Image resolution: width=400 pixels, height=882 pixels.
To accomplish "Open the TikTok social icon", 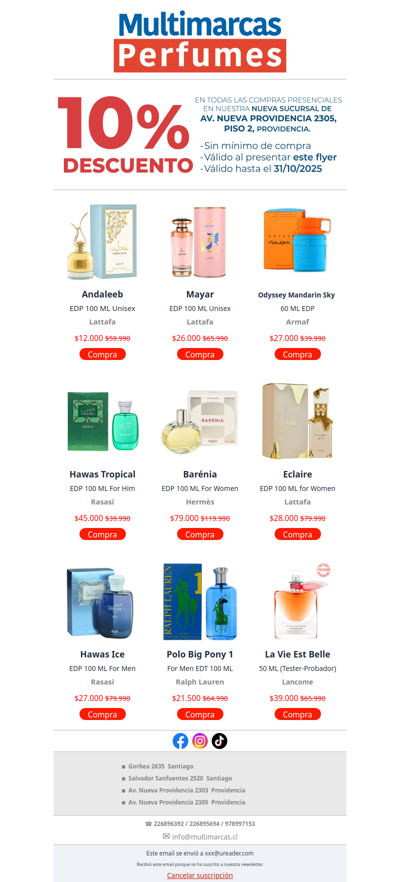I will (x=219, y=741).
